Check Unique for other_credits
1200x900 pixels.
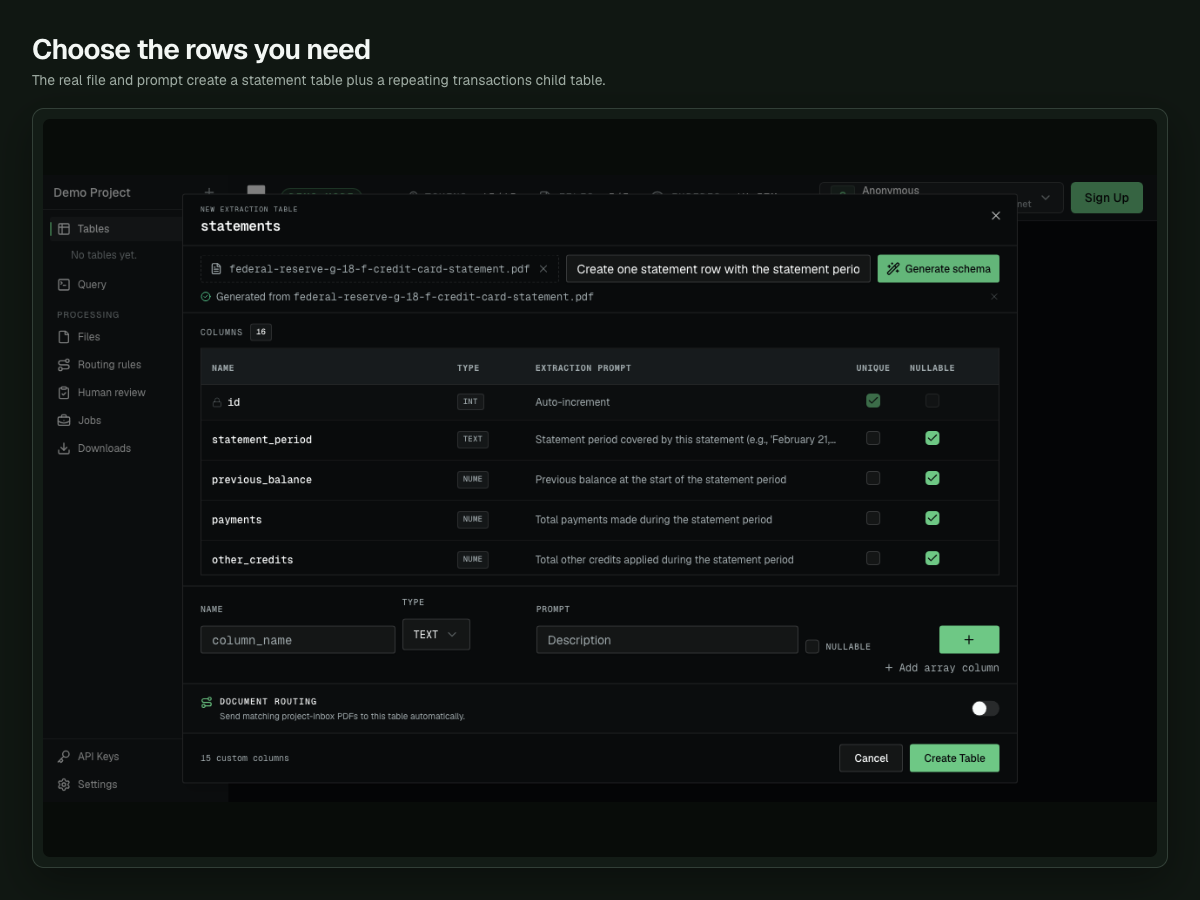click(x=873, y=558)
